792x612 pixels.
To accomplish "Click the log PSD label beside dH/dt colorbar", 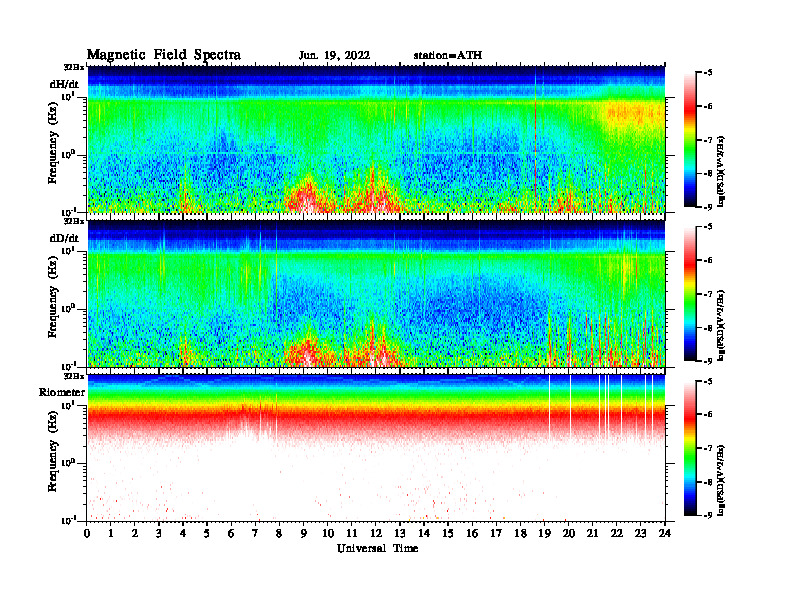I will tap(721, 171).
